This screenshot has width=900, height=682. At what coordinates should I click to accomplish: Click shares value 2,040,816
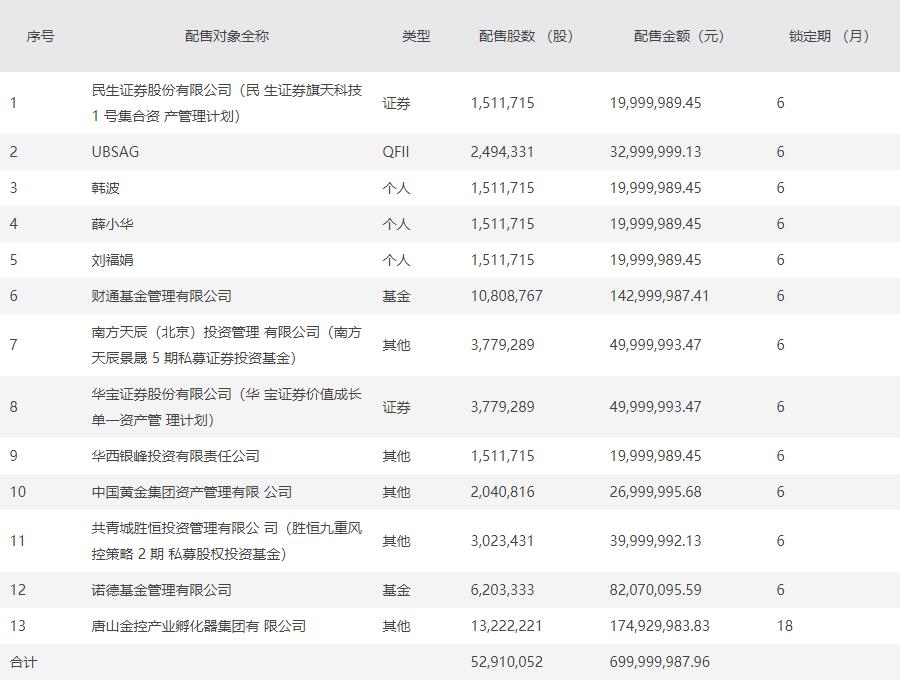tap(502, 492)
